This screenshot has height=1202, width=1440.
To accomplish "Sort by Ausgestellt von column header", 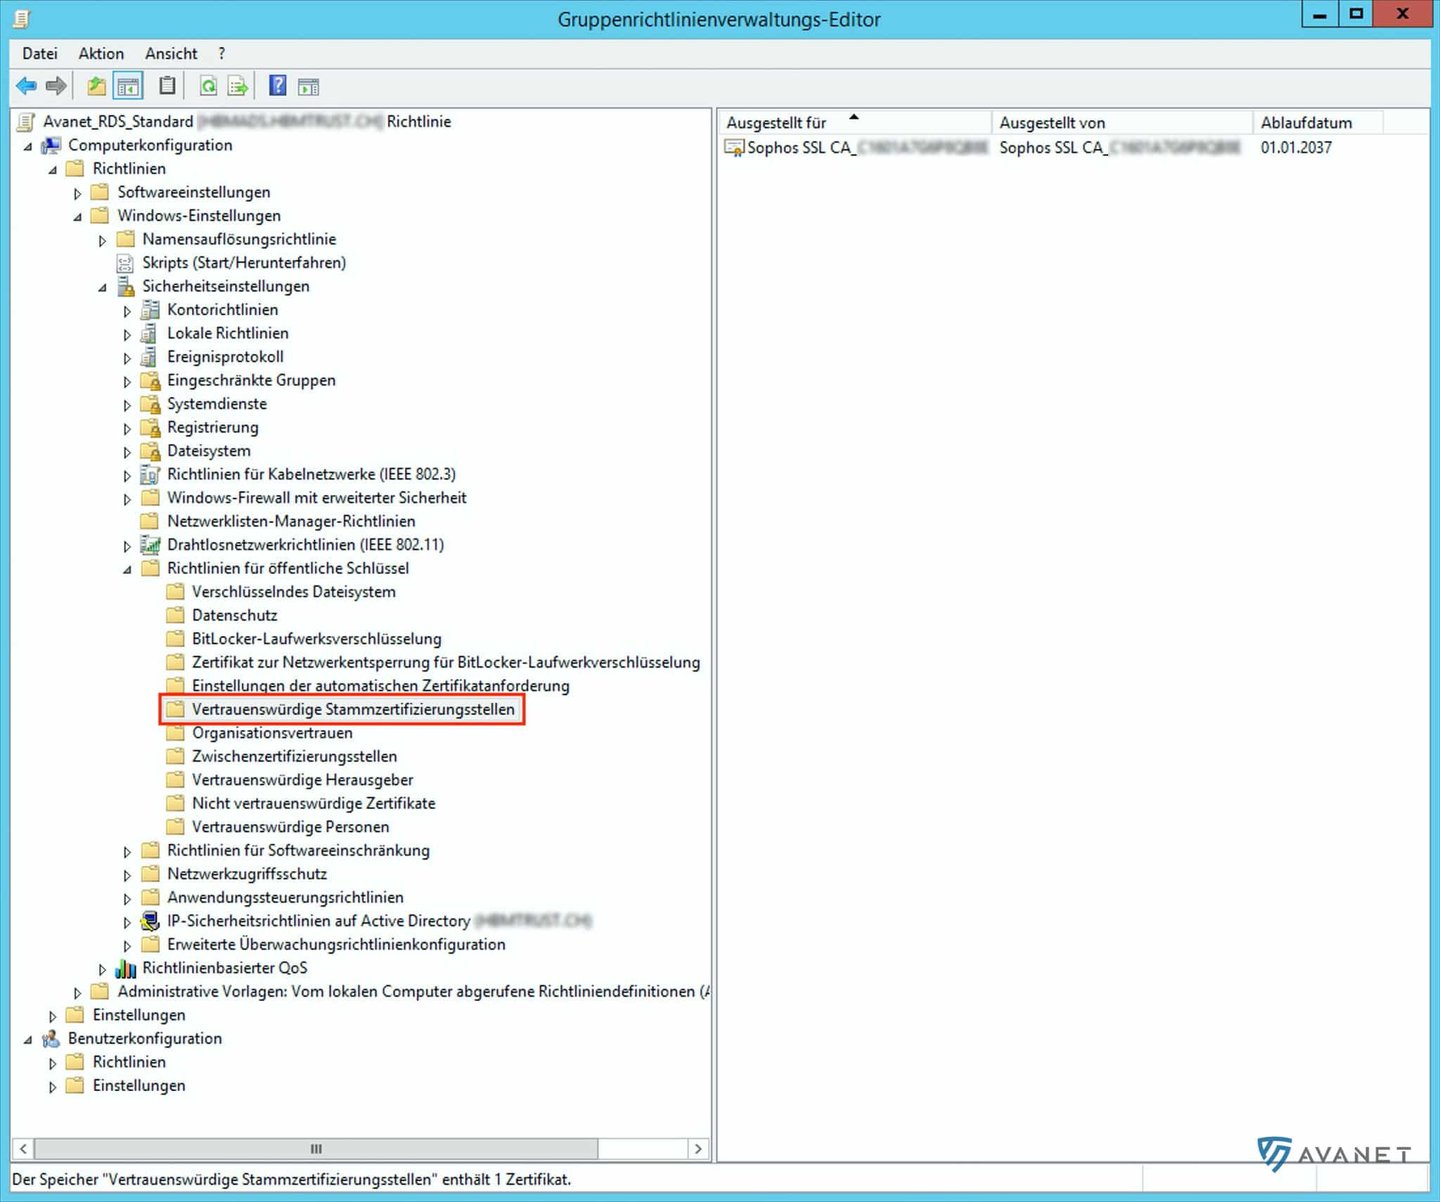I will [x=1122, y=122].
